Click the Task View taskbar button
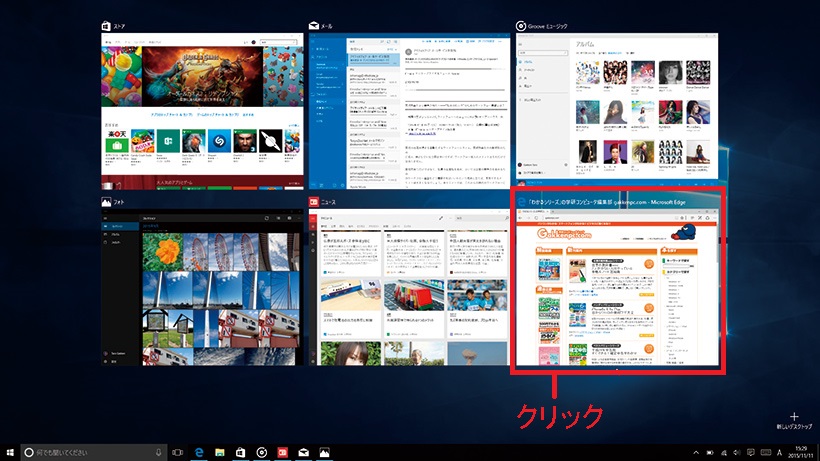This screenshot has height=461, width=820. 177,452
